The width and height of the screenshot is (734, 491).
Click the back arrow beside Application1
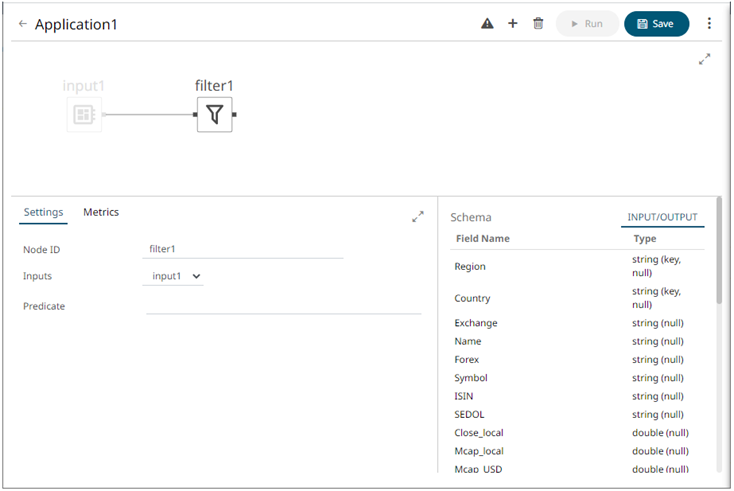pyautogui.click(x=22, y=23)
